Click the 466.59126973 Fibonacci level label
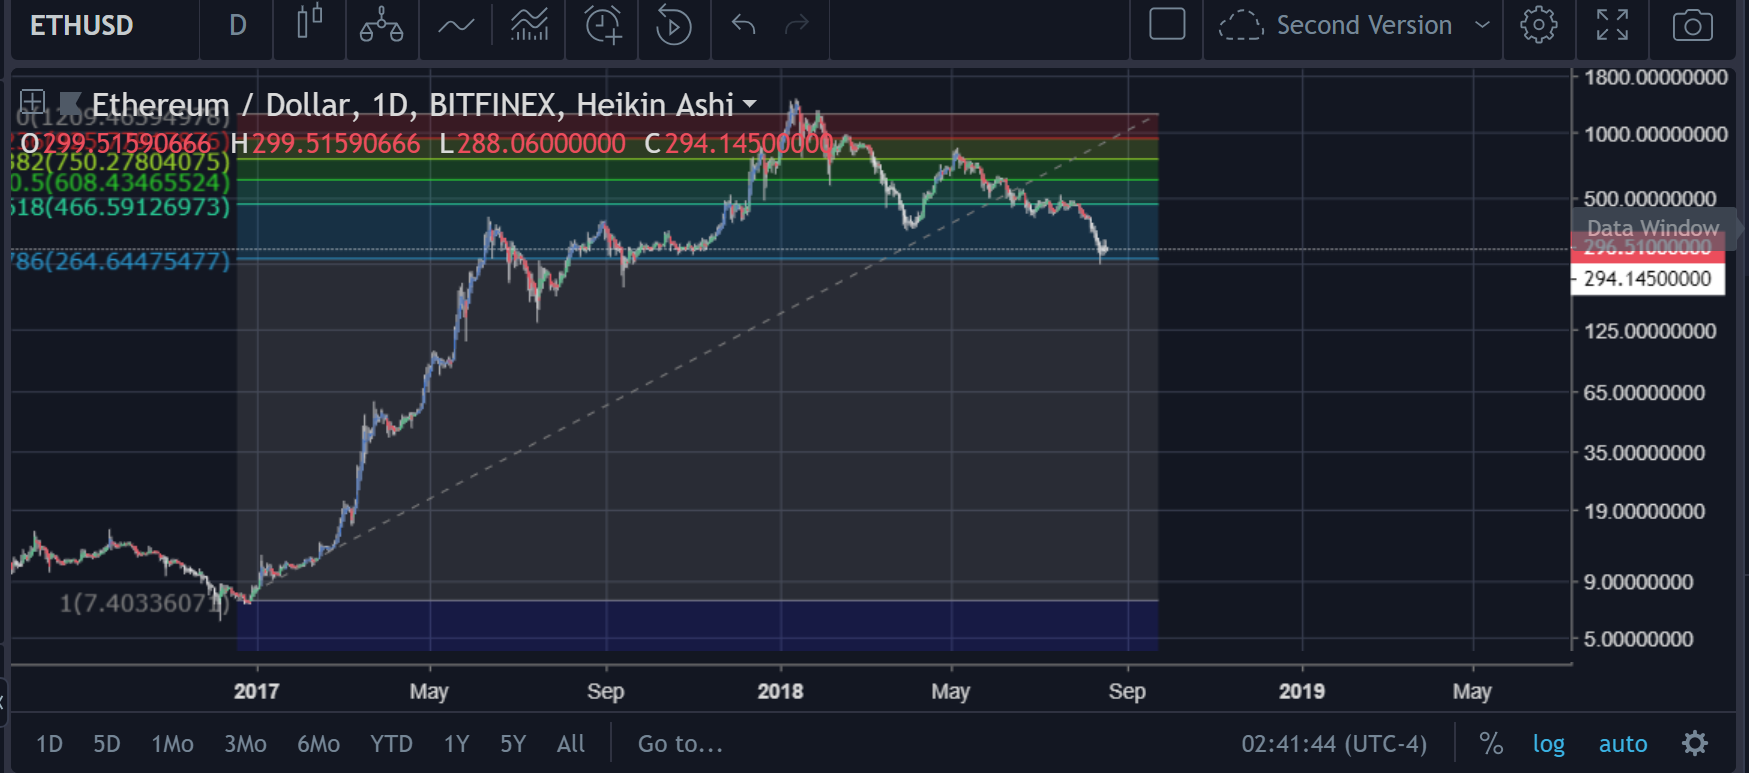This screenshot has width=1749, height=773. pyautogui.click(x=121, y=207)
